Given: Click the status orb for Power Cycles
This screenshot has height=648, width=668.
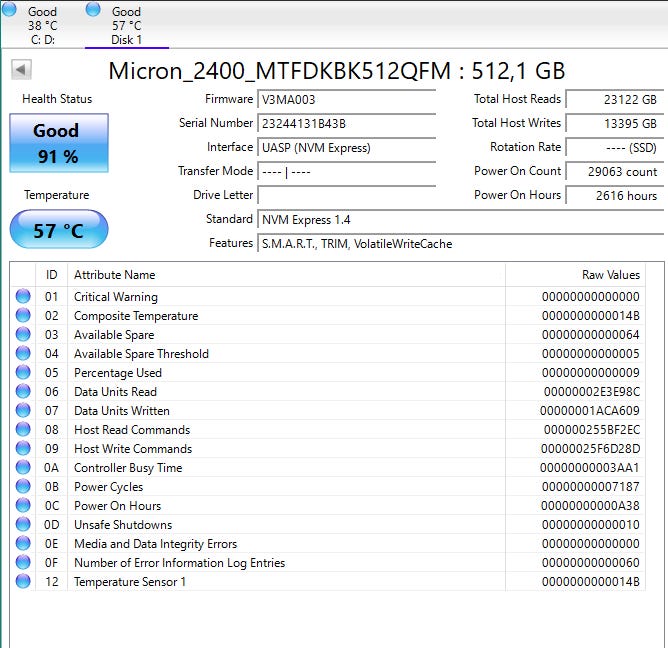Looking at the screenshot, I should point(23,487).
